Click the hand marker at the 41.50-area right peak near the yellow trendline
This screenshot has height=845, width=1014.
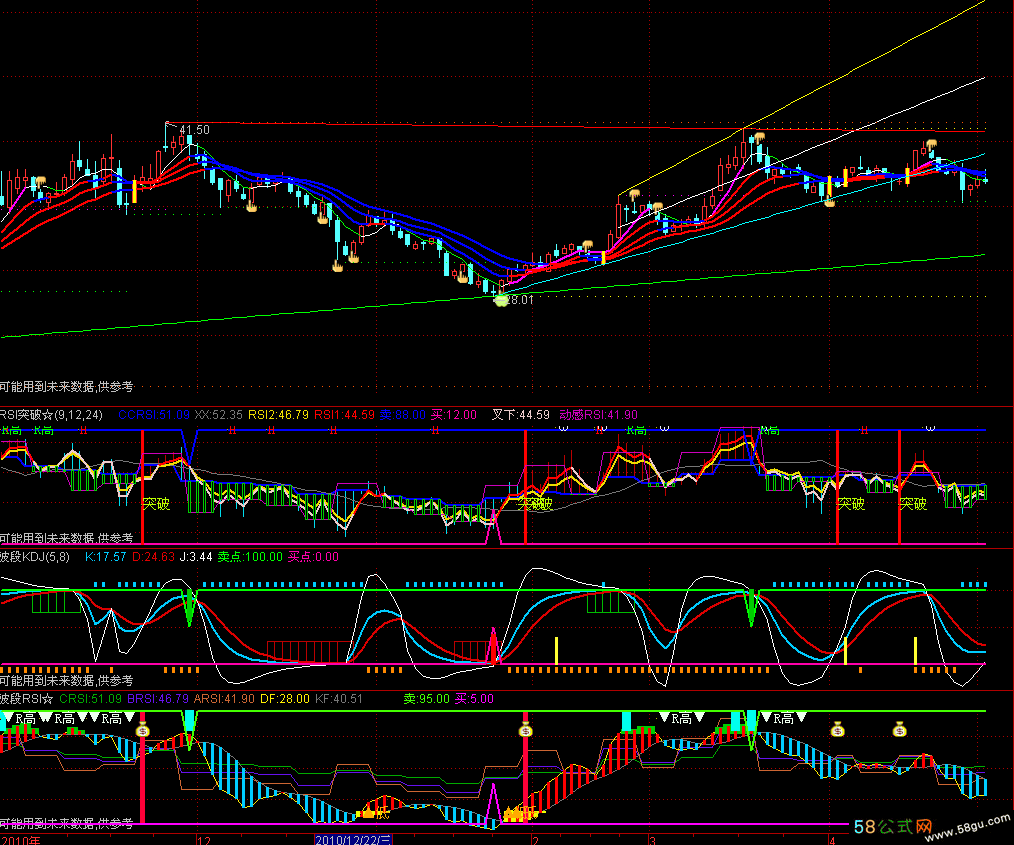point(759,137)
